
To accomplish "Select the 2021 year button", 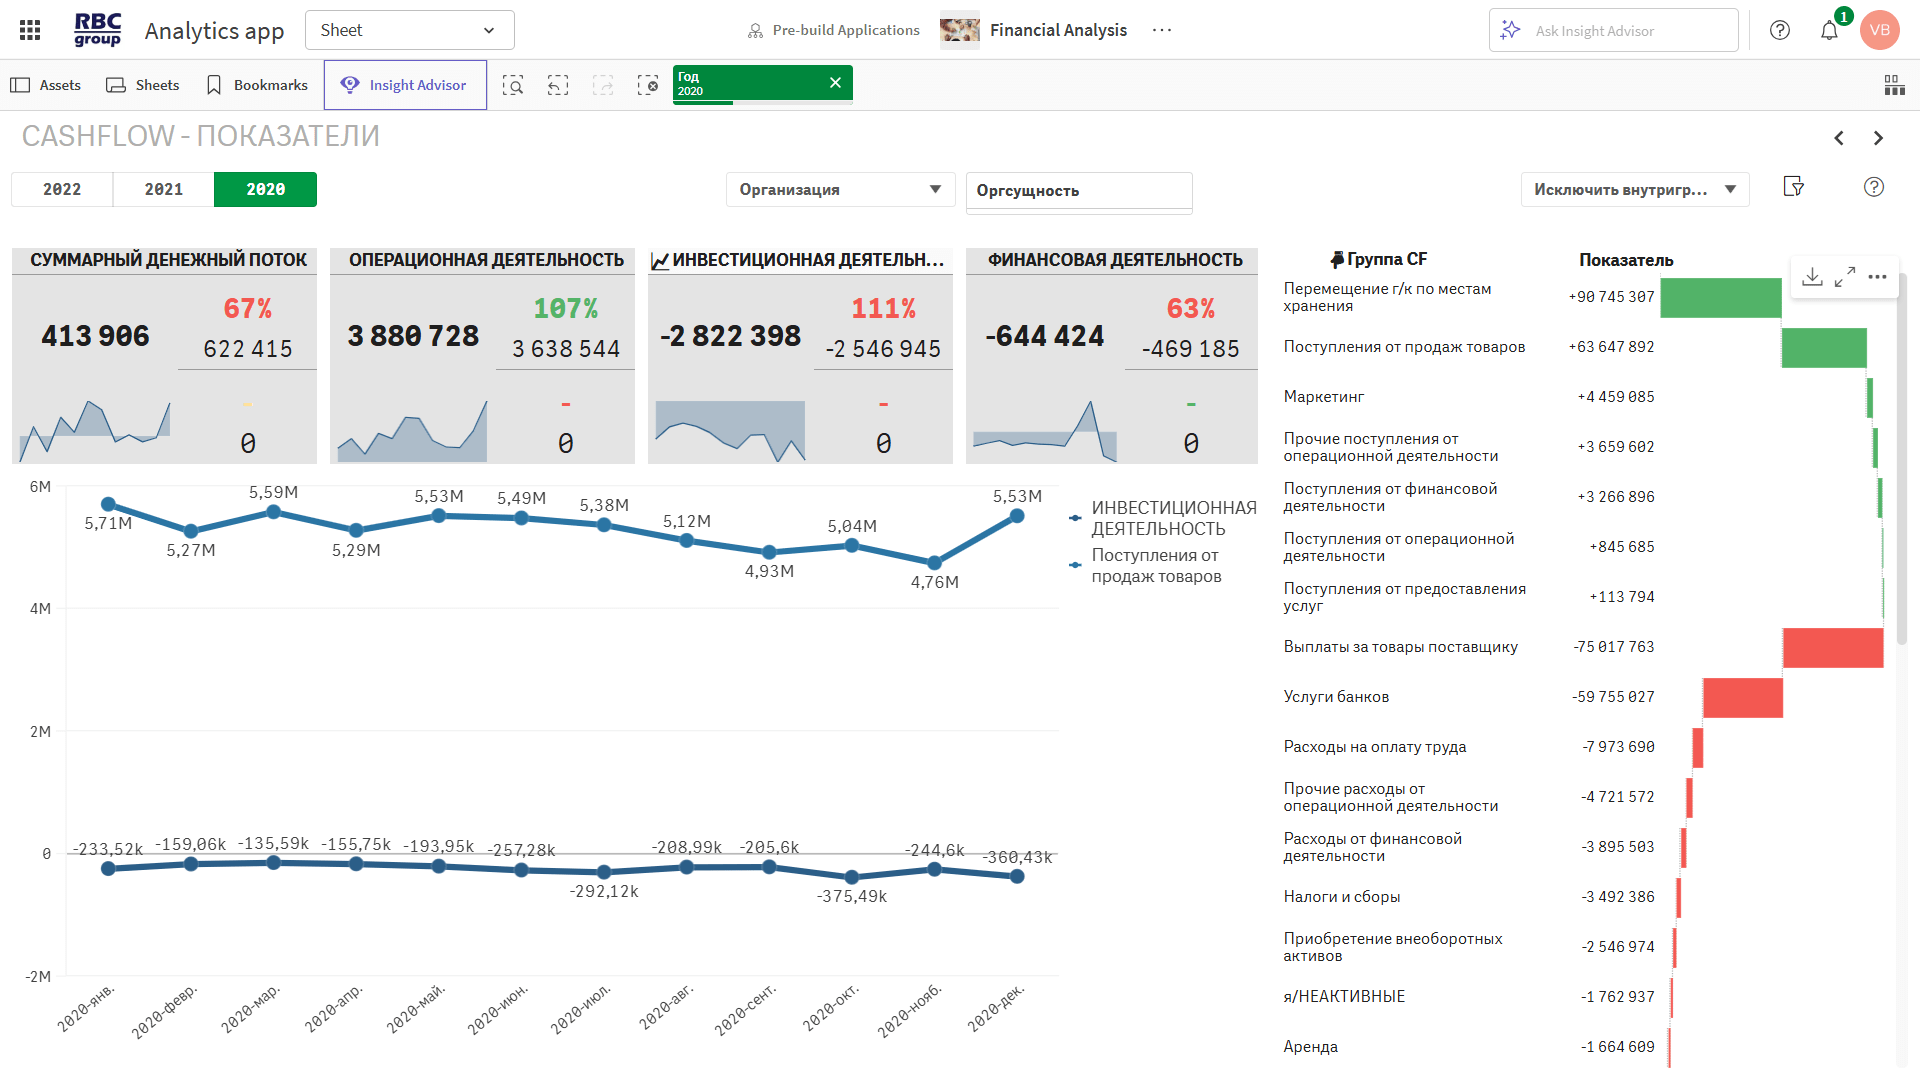I will click(164, 189).
